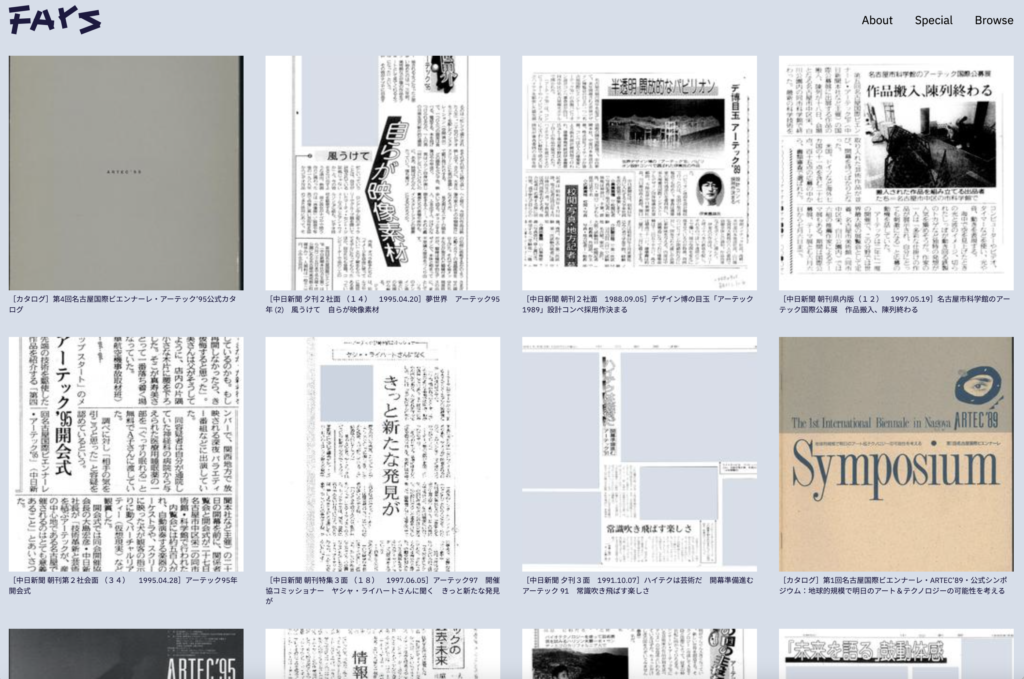
Task: Open the About page
Action: coord(876,20)
